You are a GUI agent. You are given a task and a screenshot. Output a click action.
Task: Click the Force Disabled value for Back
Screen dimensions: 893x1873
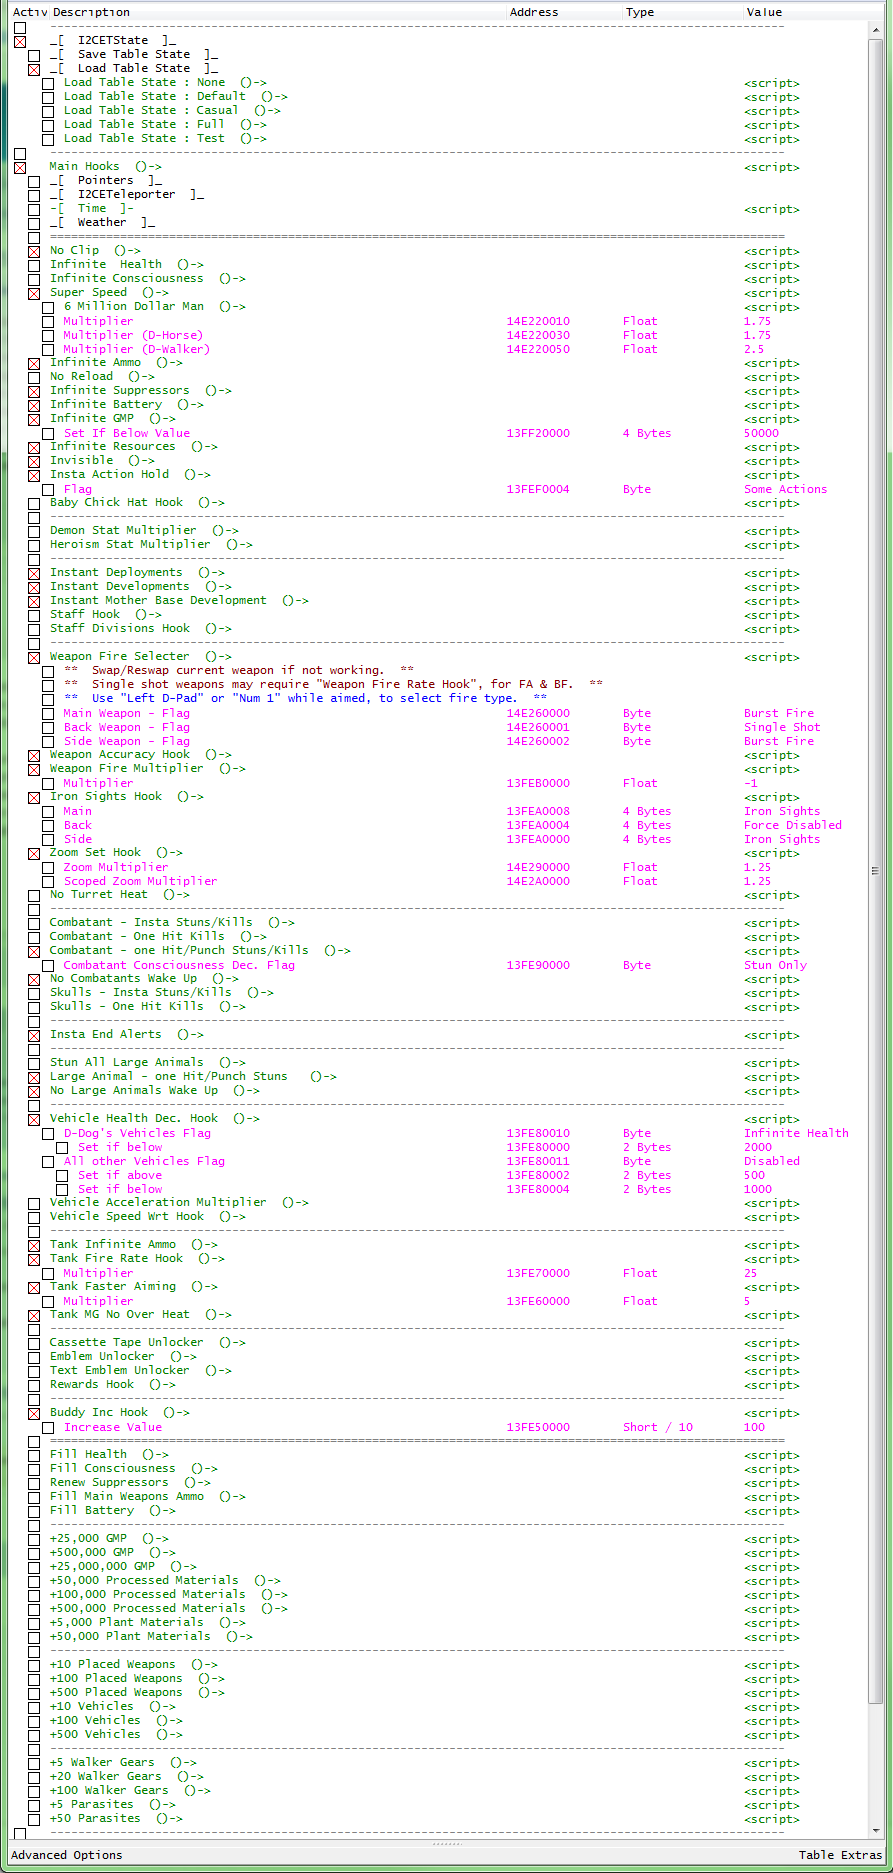pos(793,826)
